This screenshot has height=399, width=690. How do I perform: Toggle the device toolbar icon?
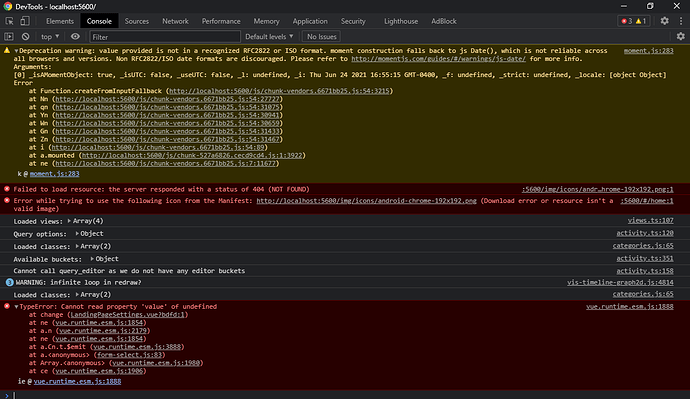(x=25, y=21)
